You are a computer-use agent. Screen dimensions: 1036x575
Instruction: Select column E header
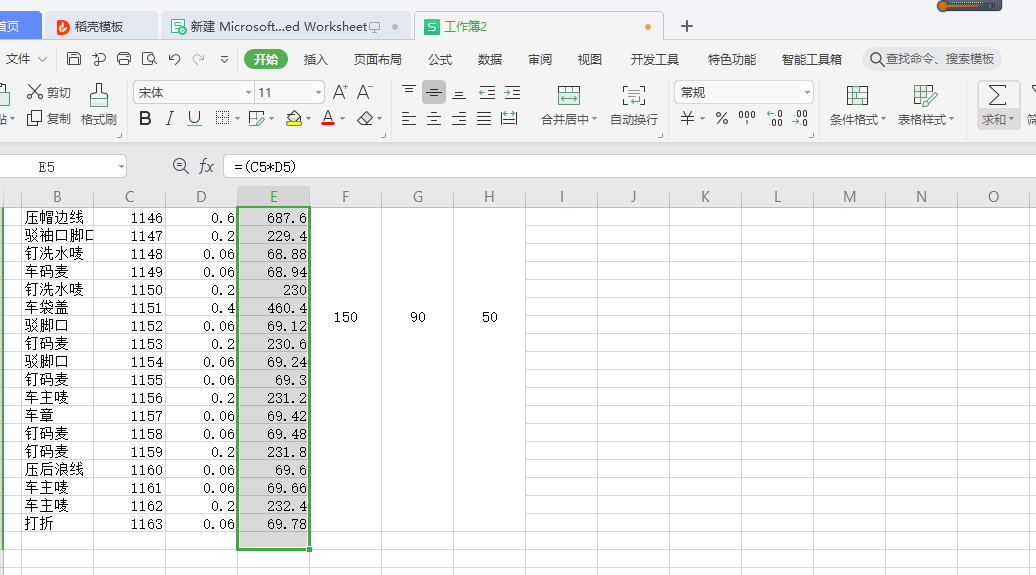point(274,196)
